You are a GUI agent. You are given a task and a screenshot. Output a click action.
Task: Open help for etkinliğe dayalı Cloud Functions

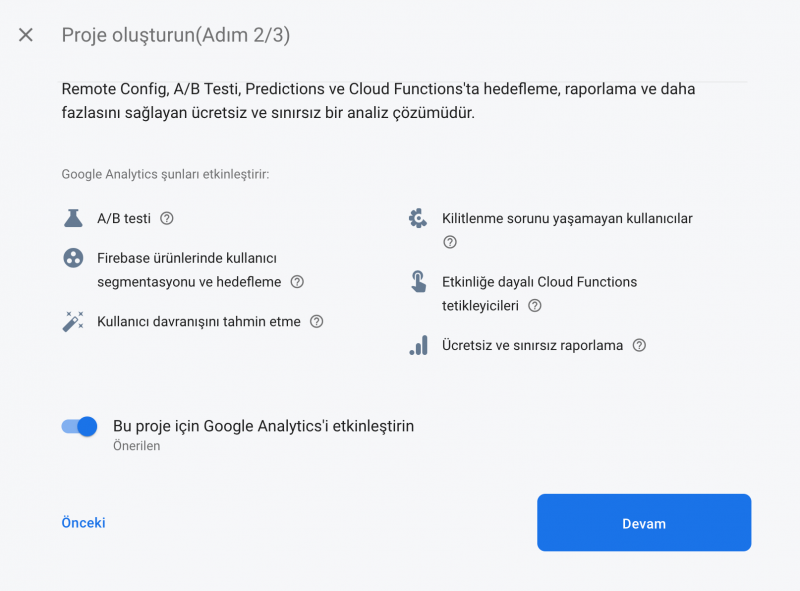tap(535, 305)
